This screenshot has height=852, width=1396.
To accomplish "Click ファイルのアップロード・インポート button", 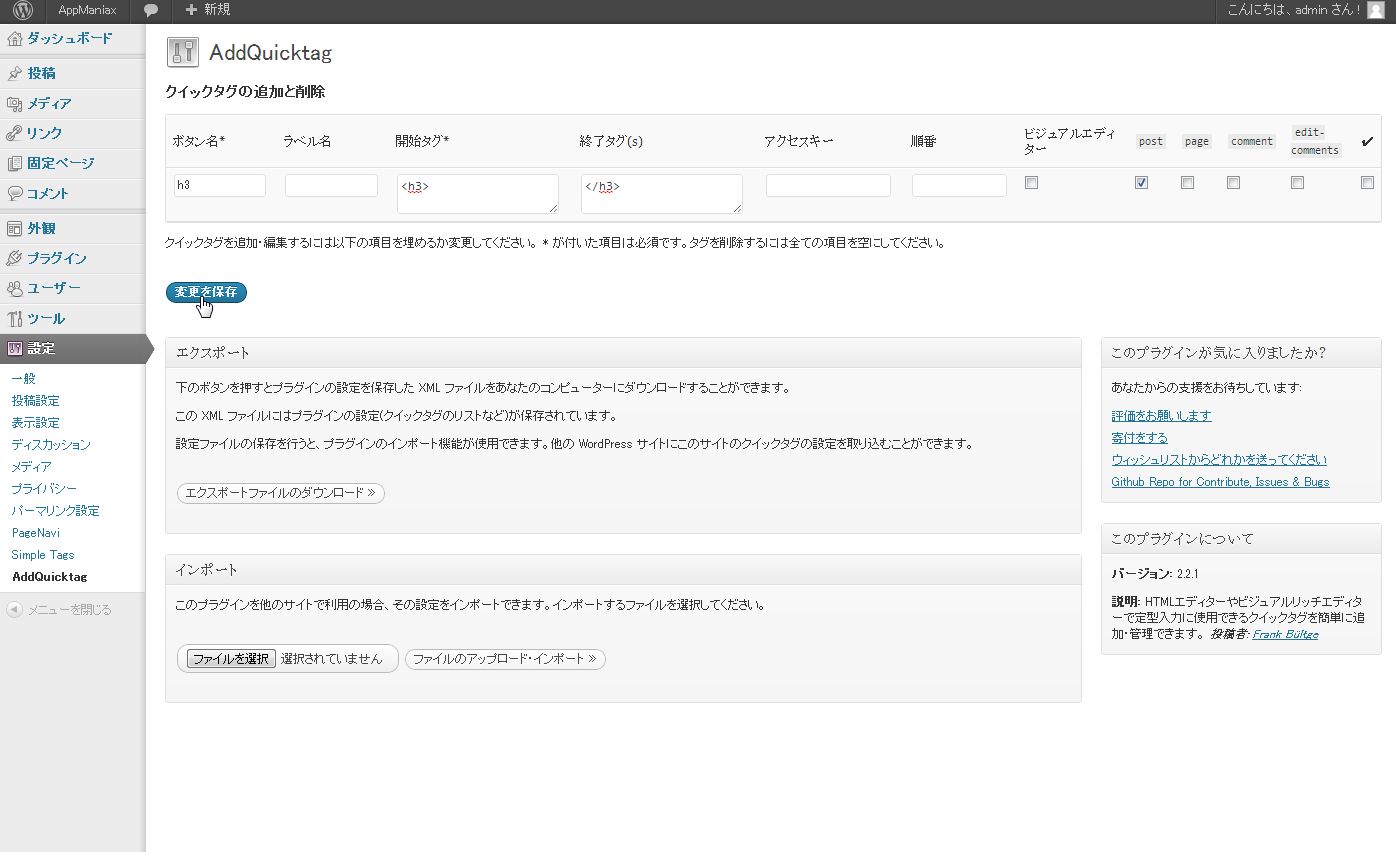I will 505,659.
